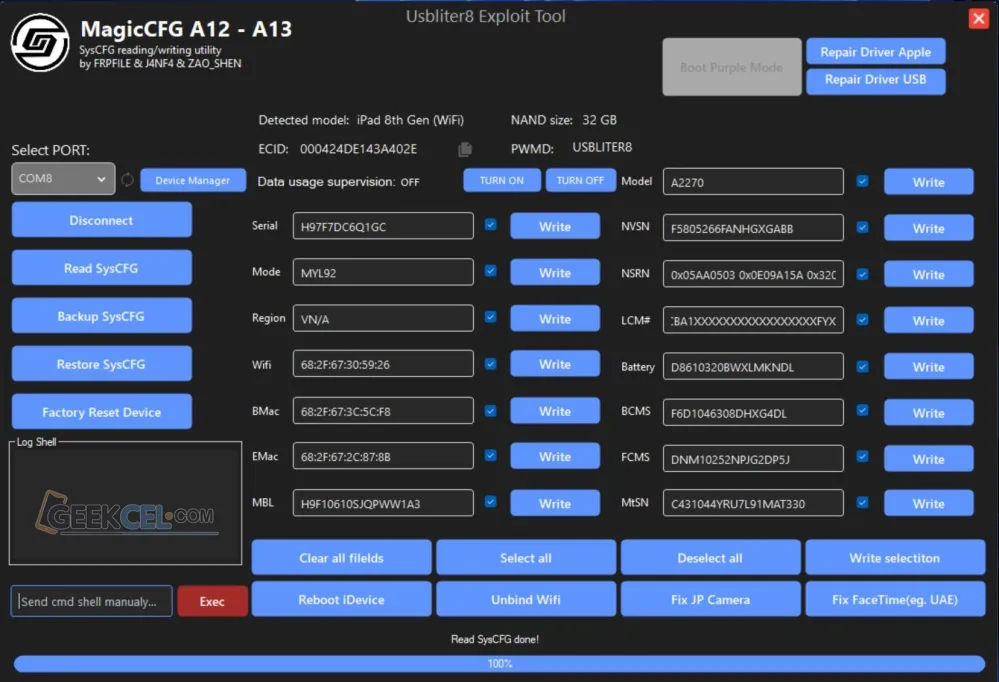
Task: Focus the Send cmd shell input
Action: [92, 601]
